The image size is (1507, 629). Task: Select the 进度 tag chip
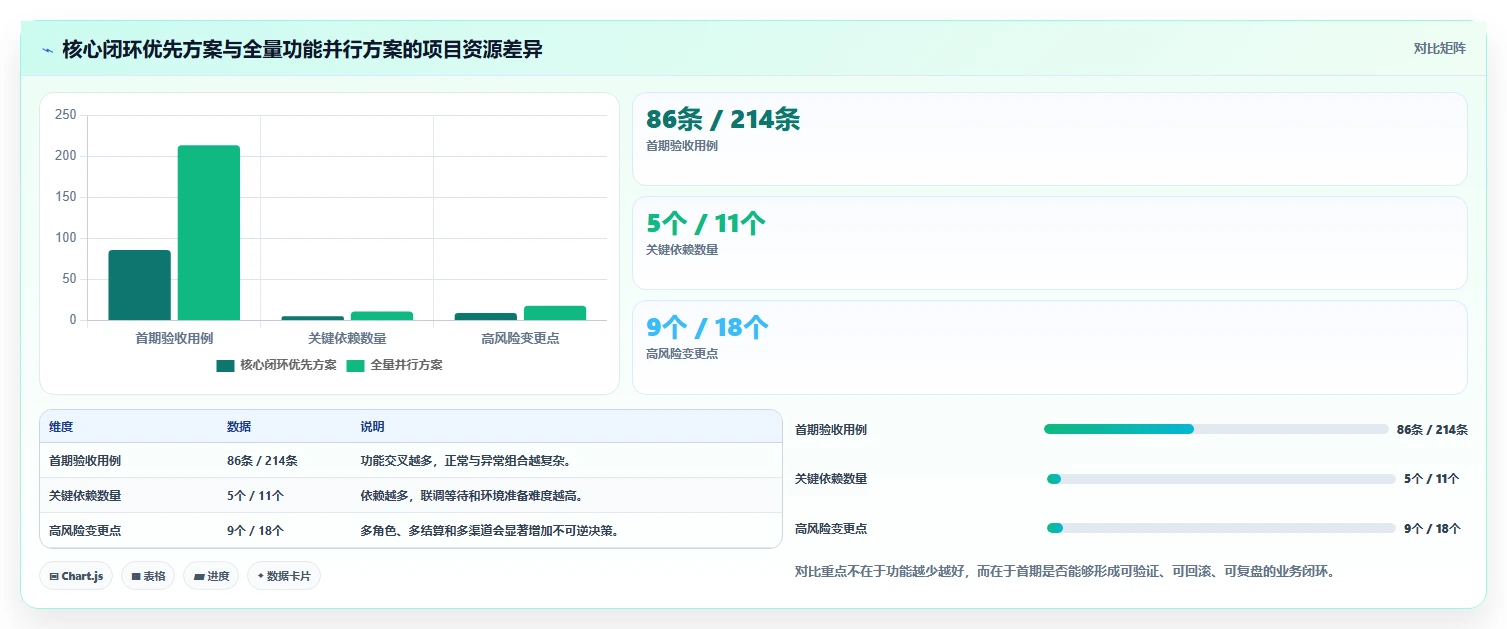tap(211, 576)
